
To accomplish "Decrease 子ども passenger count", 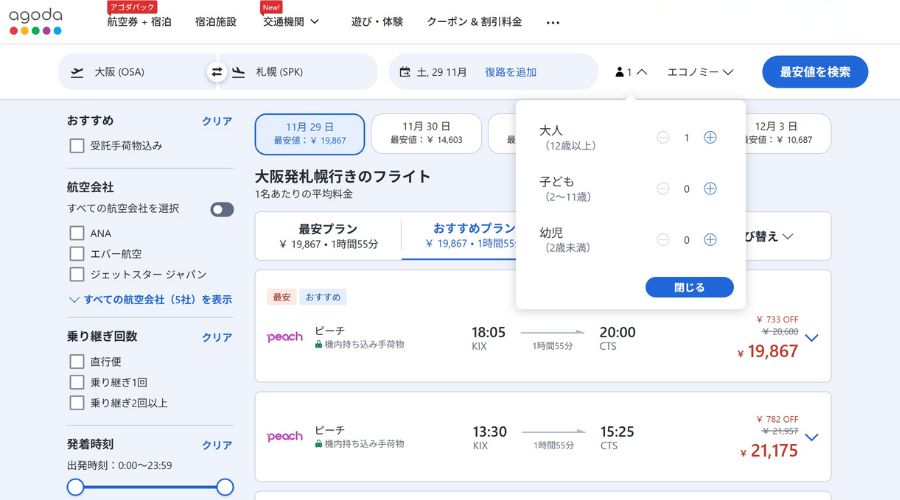I will click(663, 189).
